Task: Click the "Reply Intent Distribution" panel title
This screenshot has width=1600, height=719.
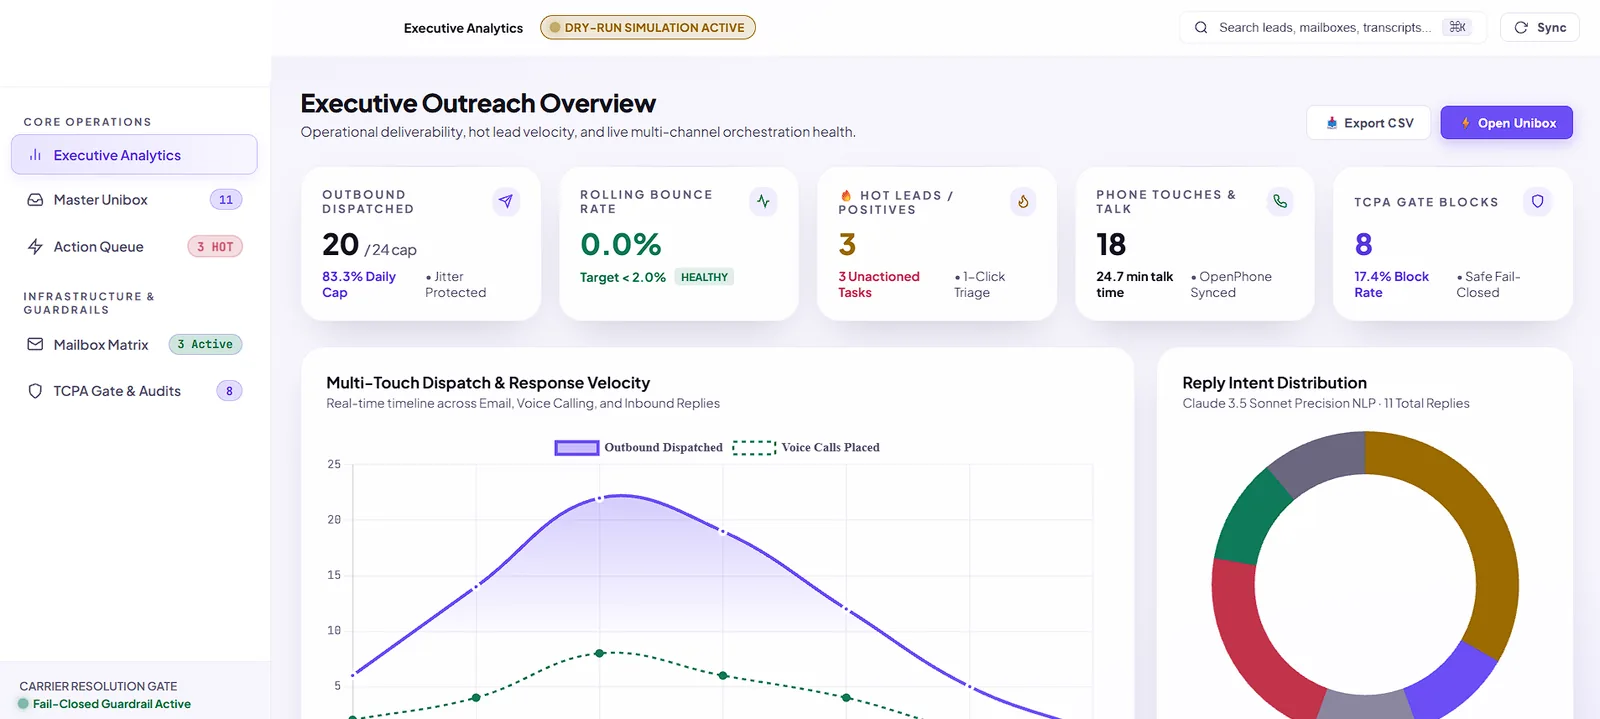Action: click(x=1275, y=383)
